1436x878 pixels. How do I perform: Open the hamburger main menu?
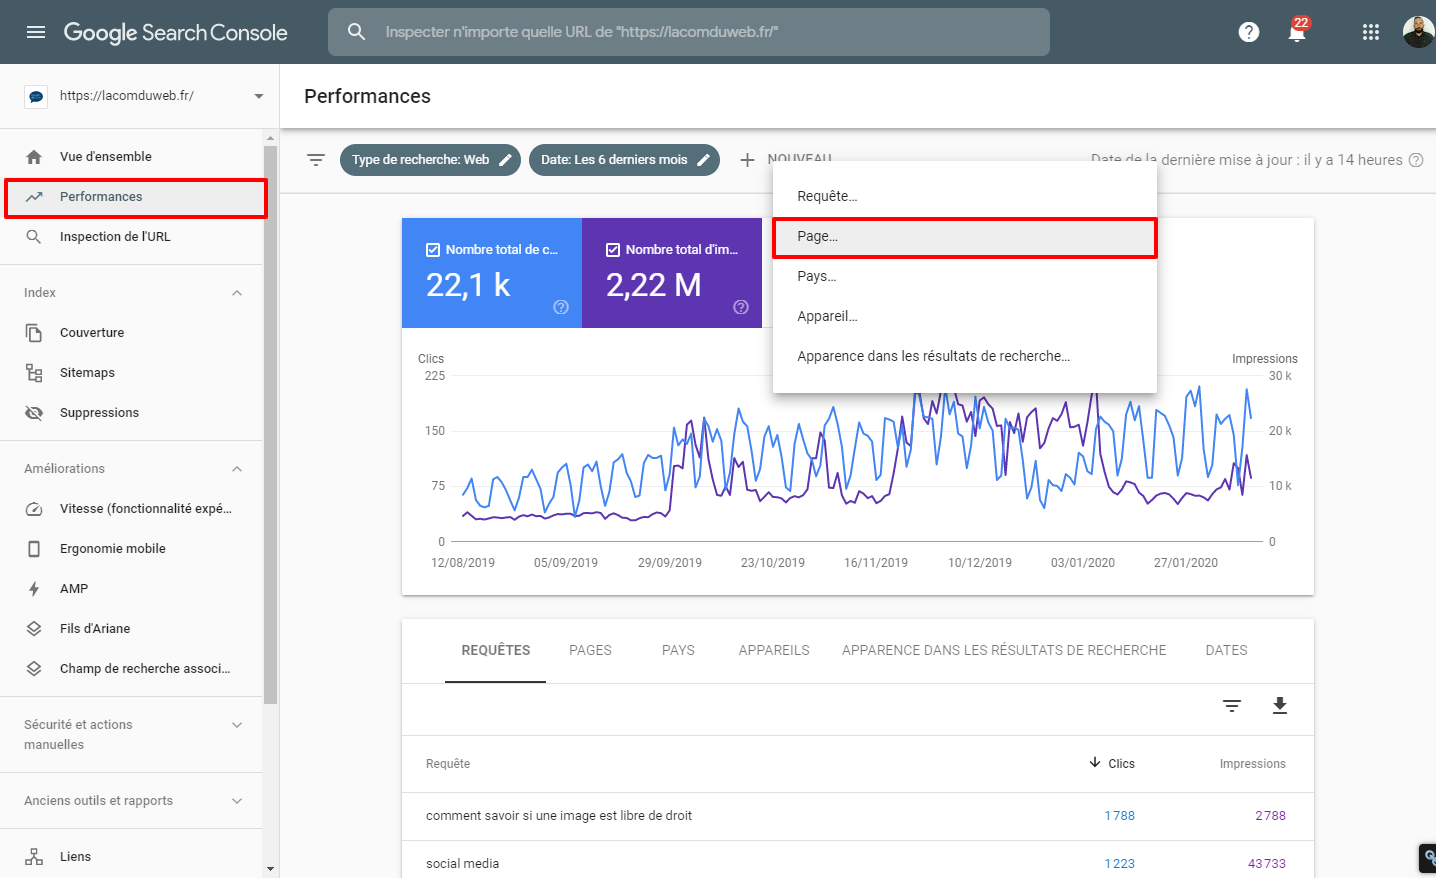(36, 32)
